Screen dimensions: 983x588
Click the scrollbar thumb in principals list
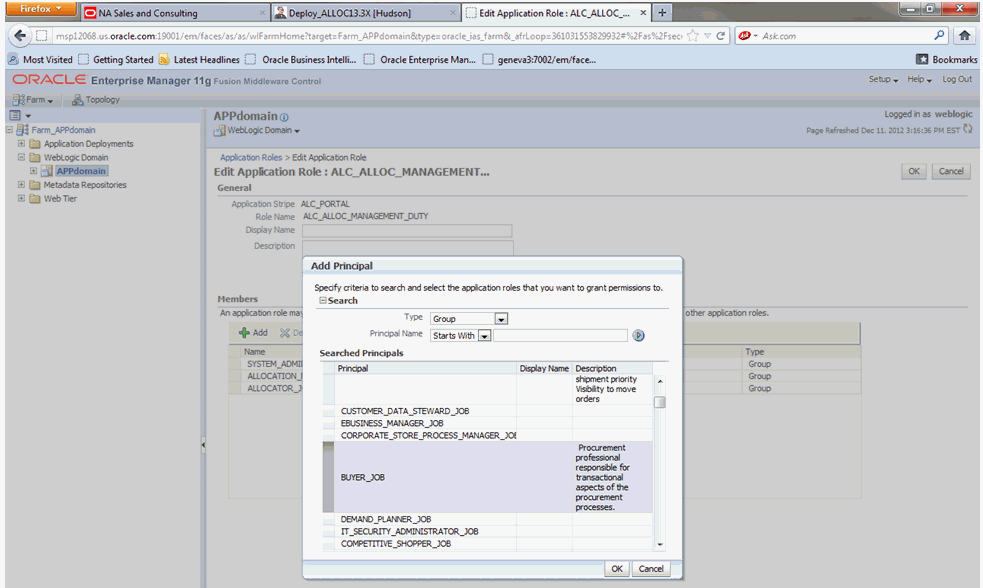tap(660, 402)
